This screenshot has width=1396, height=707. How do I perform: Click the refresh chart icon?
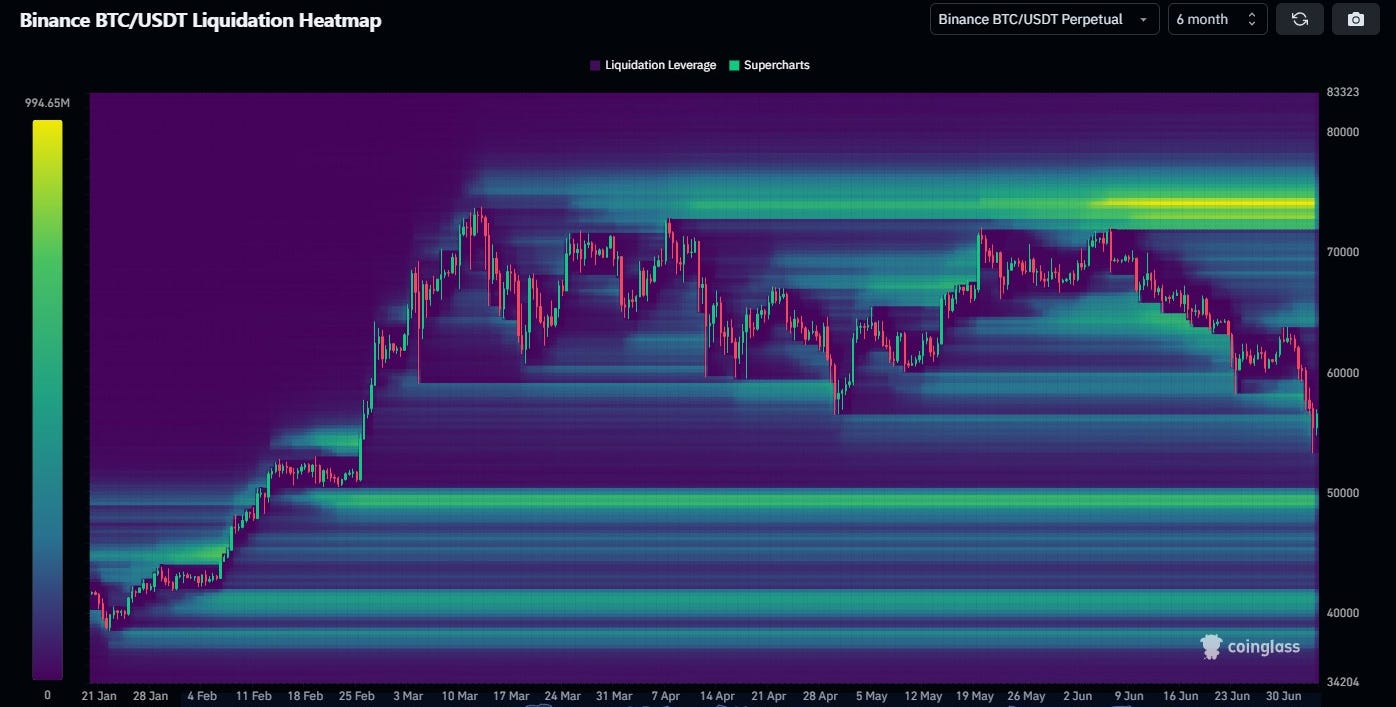click(1299, 19)
